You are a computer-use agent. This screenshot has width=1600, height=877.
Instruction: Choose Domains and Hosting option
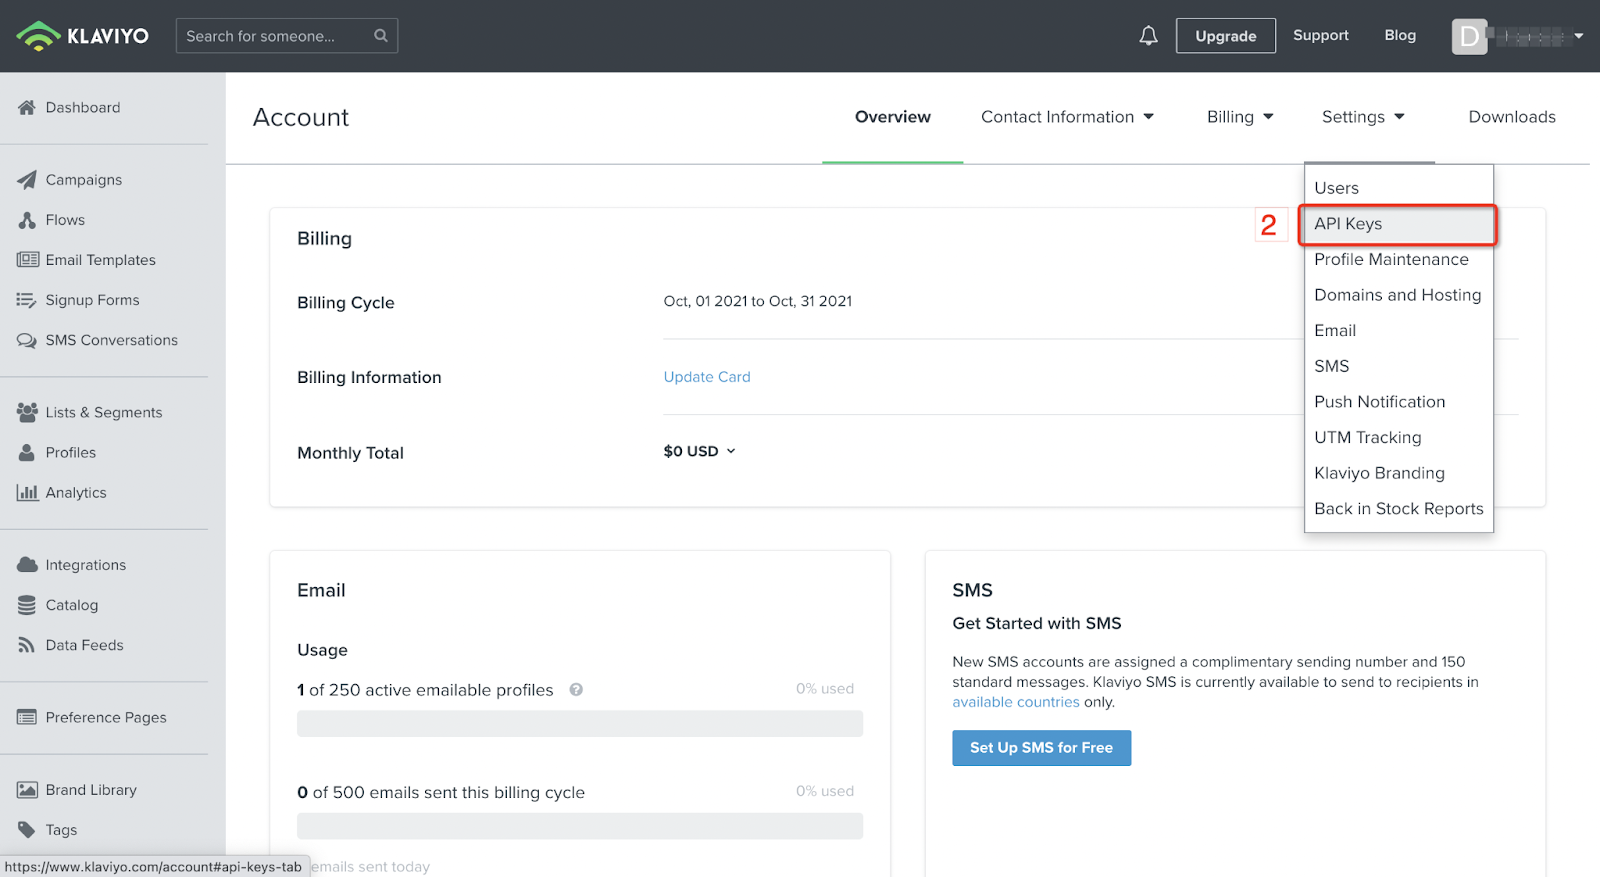(1399, 295)
